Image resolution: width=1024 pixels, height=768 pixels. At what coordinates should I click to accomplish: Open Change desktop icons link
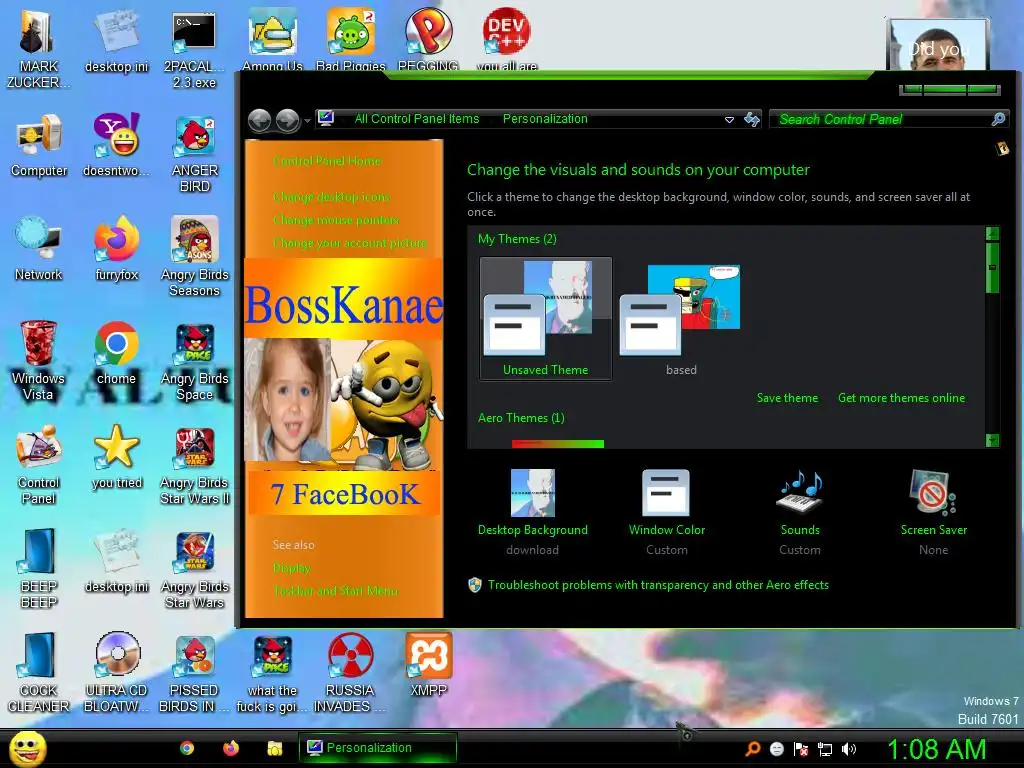click(x=331, y=197)
